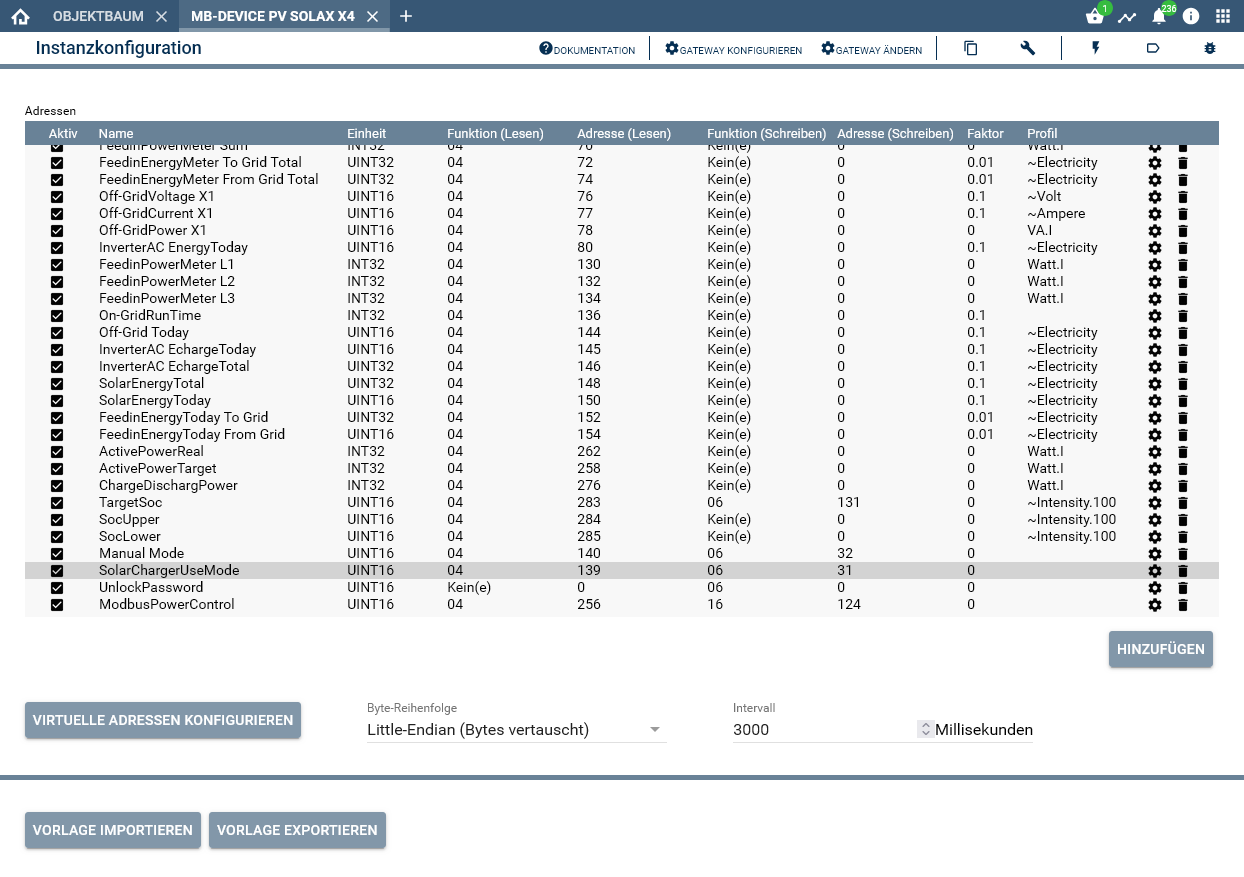Open the apps grid menu
The width and height of the screenshot is (1244, 877).
click(x=1222, y=17)
